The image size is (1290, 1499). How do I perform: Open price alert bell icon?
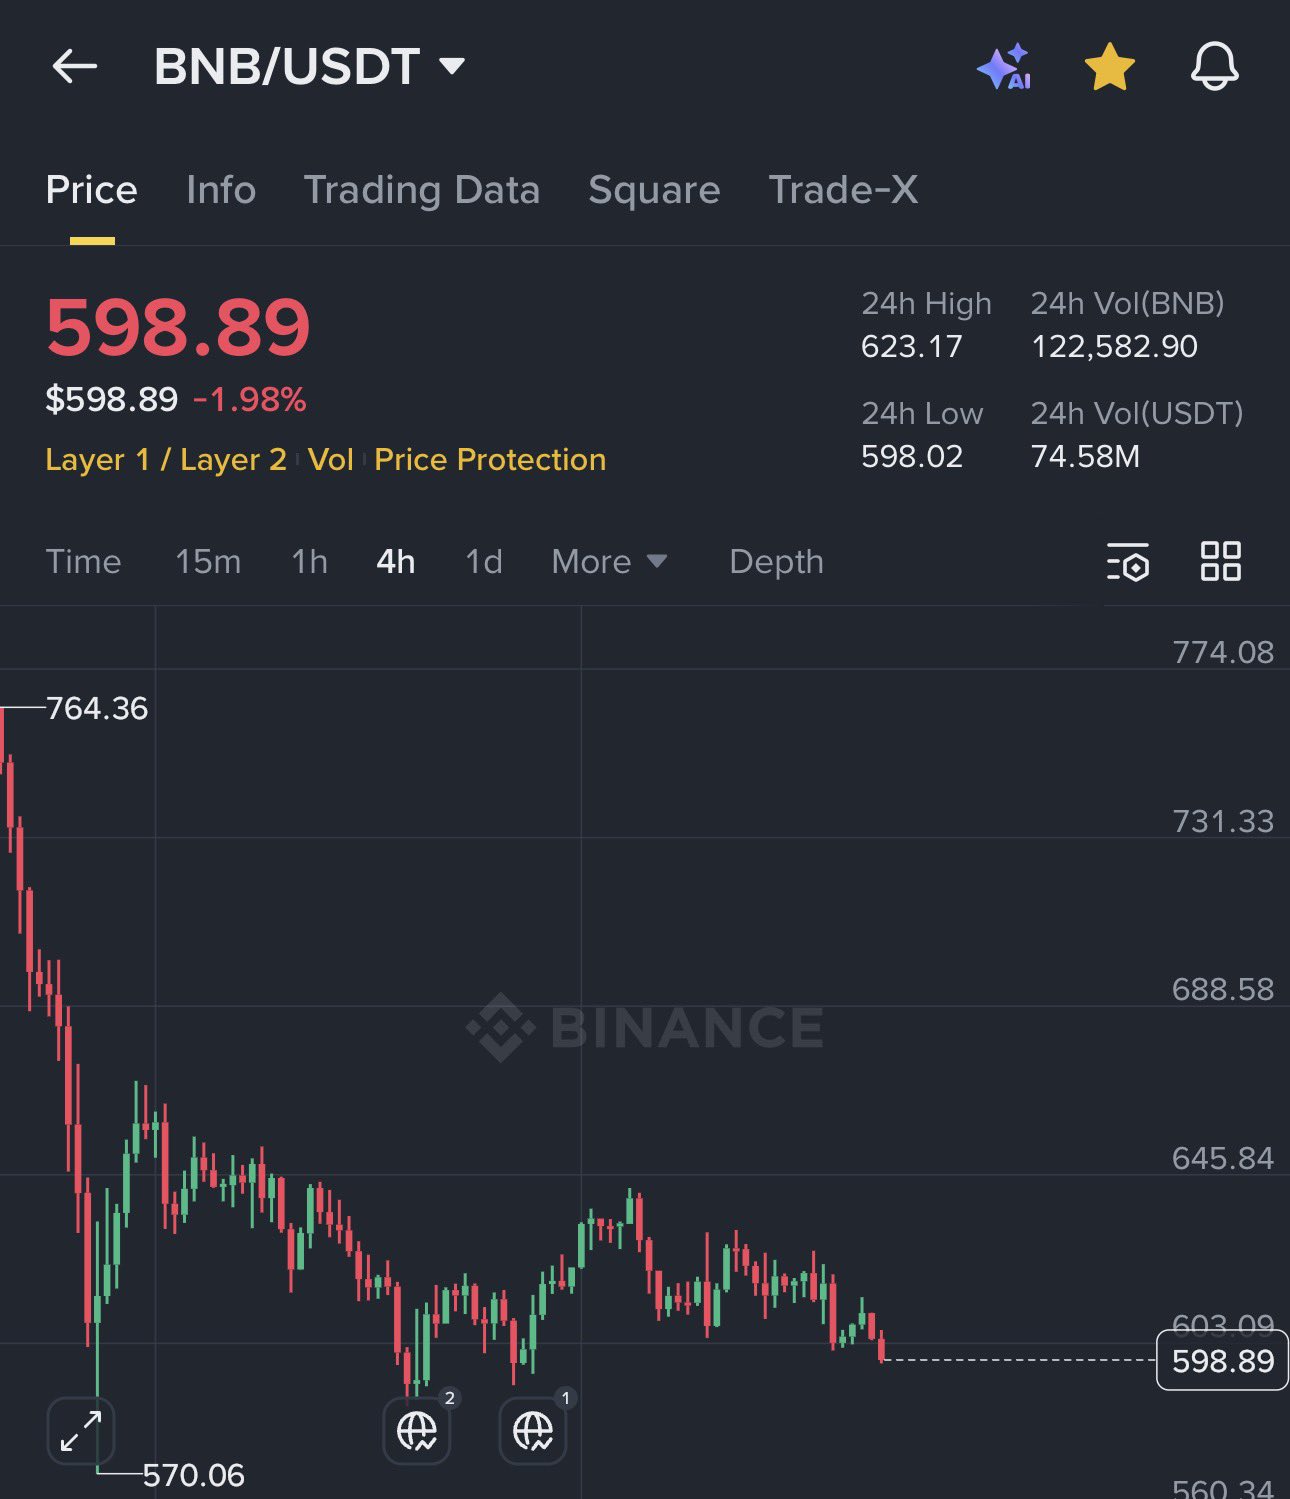point(1214,67)
